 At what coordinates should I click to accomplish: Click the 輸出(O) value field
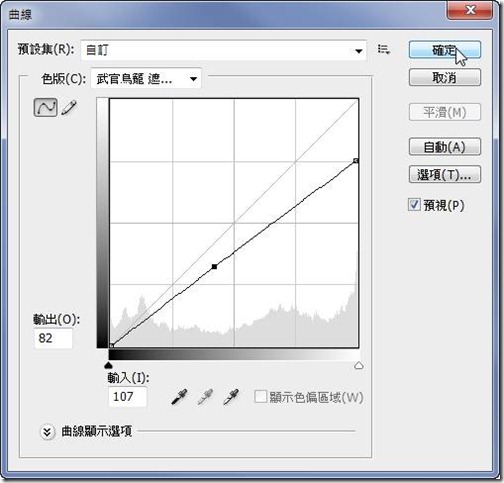click(53, 338)
